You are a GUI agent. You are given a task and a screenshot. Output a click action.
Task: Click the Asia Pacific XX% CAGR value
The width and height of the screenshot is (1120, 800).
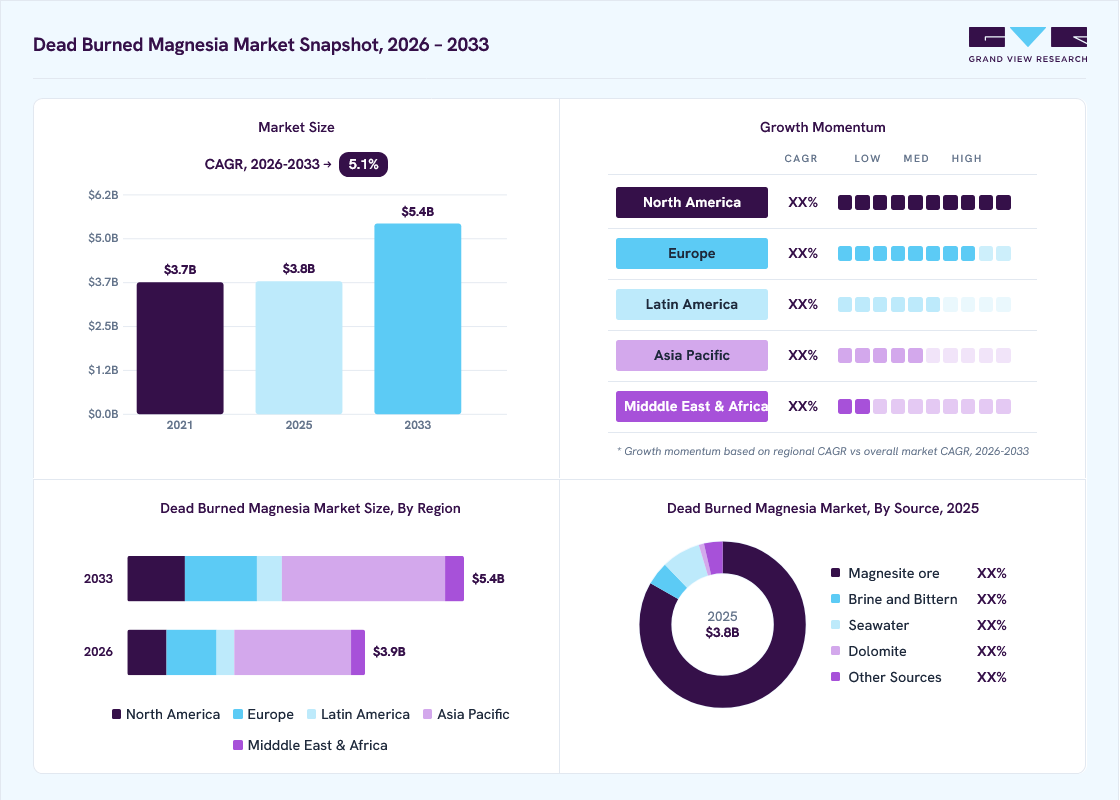pos(803,355)
